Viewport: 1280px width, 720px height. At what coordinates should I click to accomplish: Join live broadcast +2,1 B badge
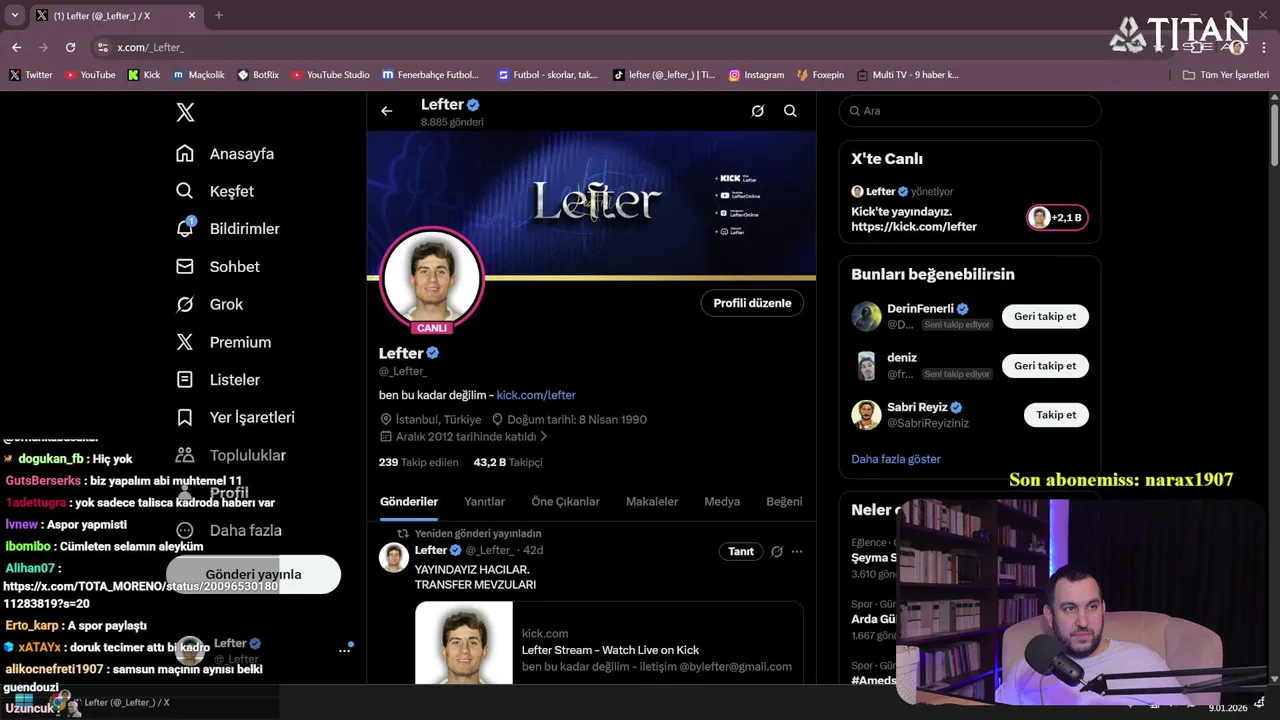[1057, 217]
